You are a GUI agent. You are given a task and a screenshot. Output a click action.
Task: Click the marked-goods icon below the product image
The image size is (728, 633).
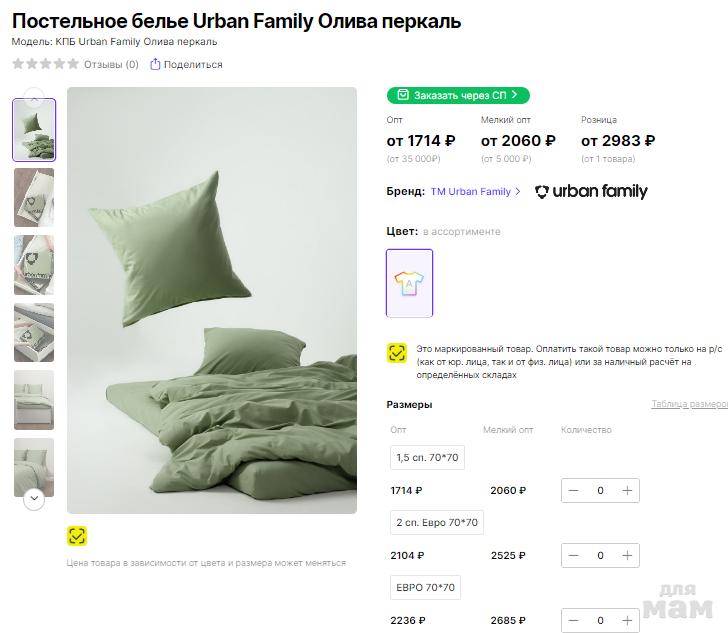pyautogui.click(x=77, y=536)
